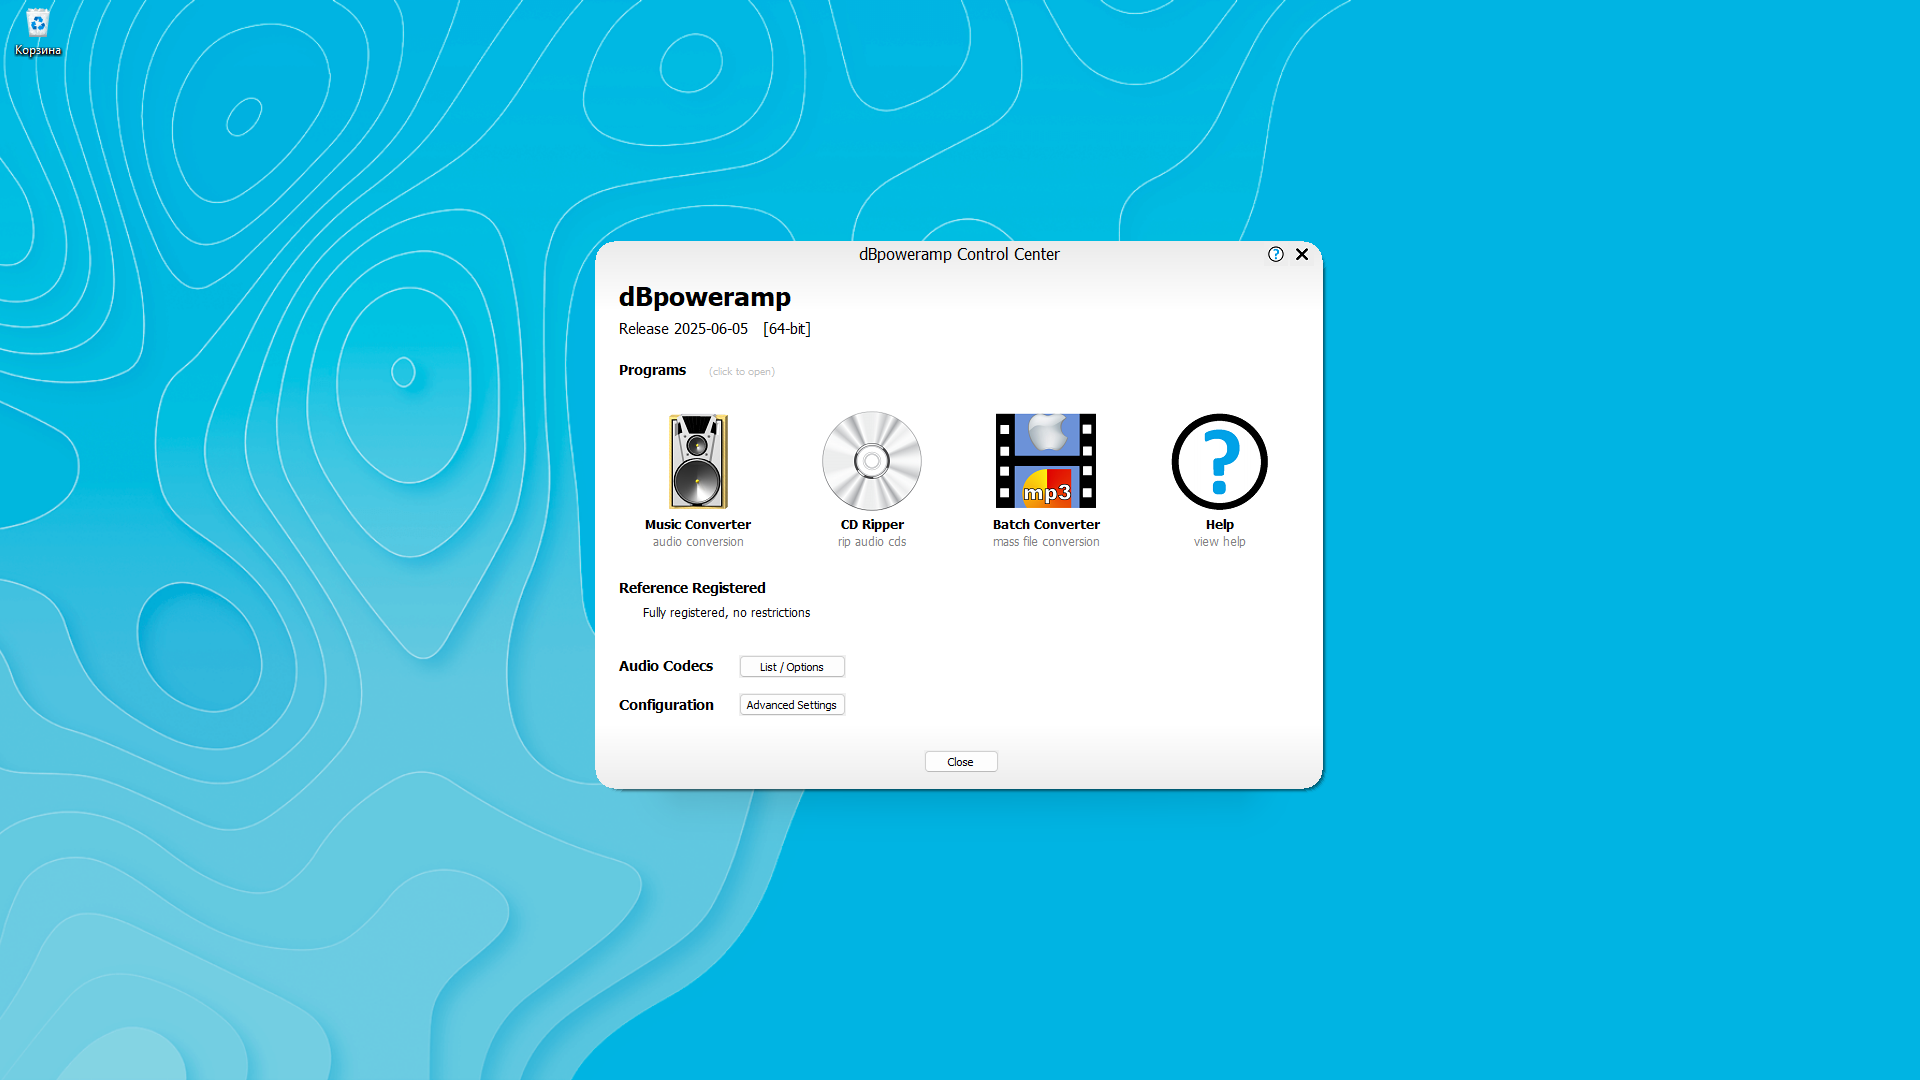The image size is (1920, 1080).
Task: Open Help via the big question-mark icon
Action: [x=1219, y=461]
